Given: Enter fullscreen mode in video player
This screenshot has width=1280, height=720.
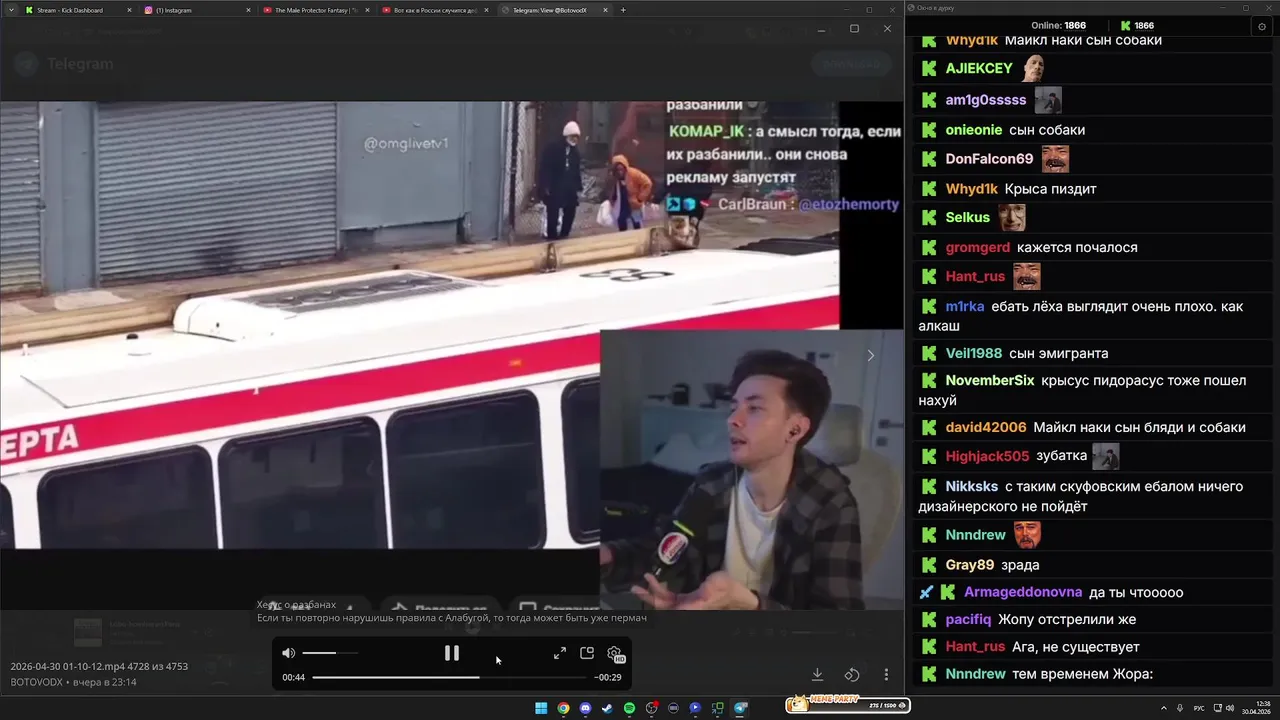Looking at the screenshot, I should click(x=560, y=653).
